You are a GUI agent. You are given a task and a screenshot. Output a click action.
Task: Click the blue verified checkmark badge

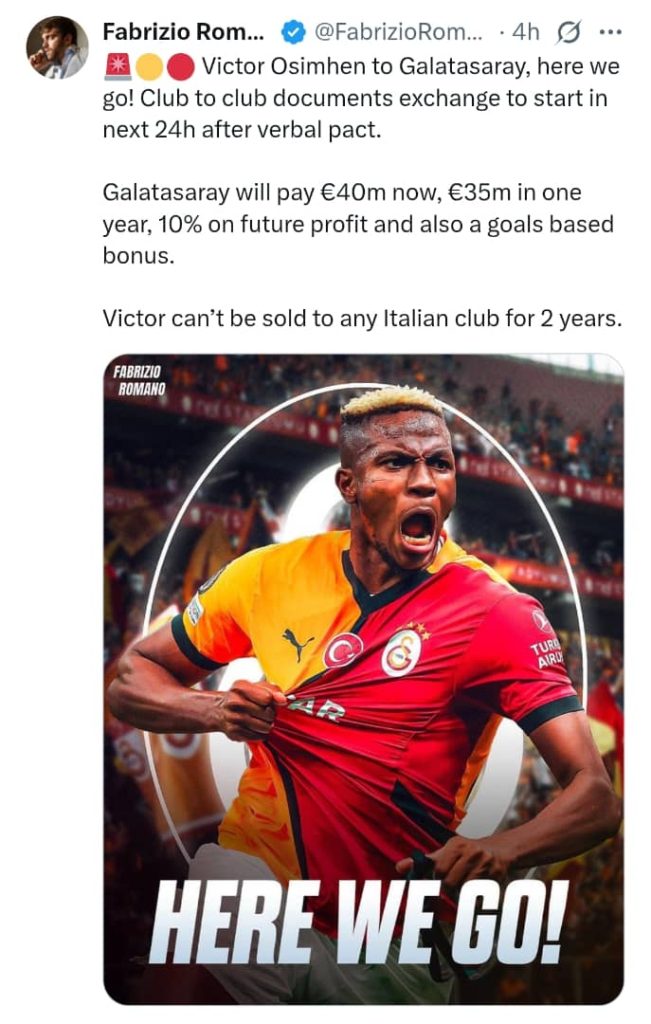pos(293,32)
